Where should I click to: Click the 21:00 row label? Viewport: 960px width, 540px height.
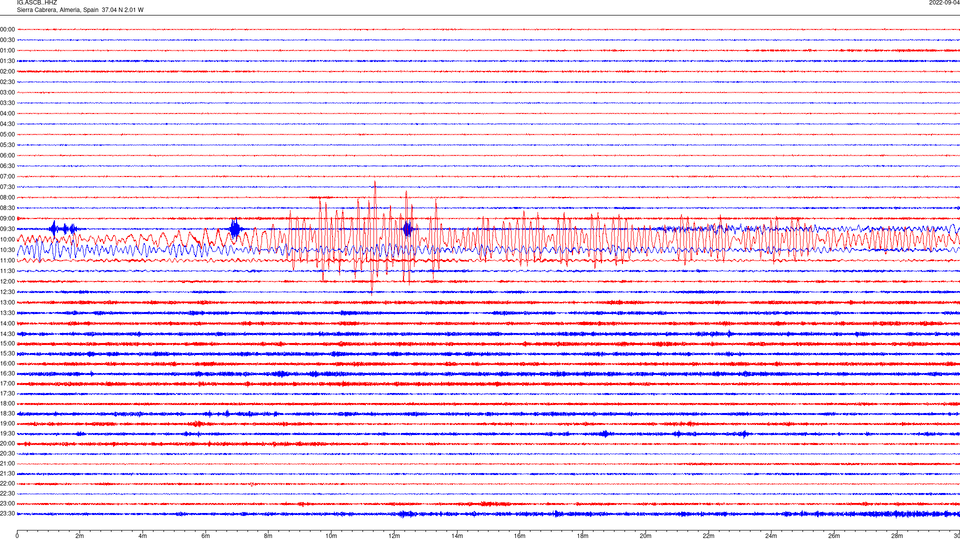[x=7, y=463]
